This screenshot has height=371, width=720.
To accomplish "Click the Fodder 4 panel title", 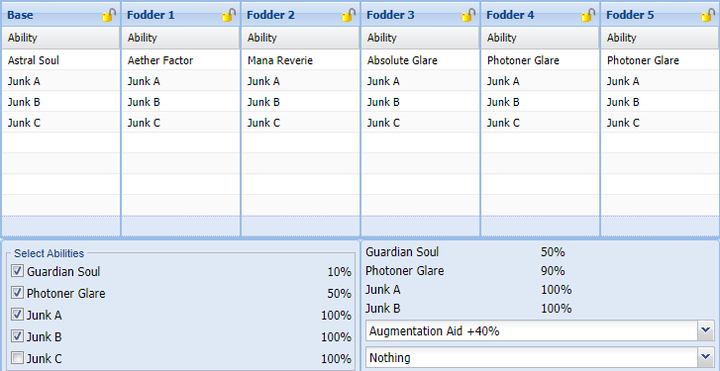I will [510, 15].
